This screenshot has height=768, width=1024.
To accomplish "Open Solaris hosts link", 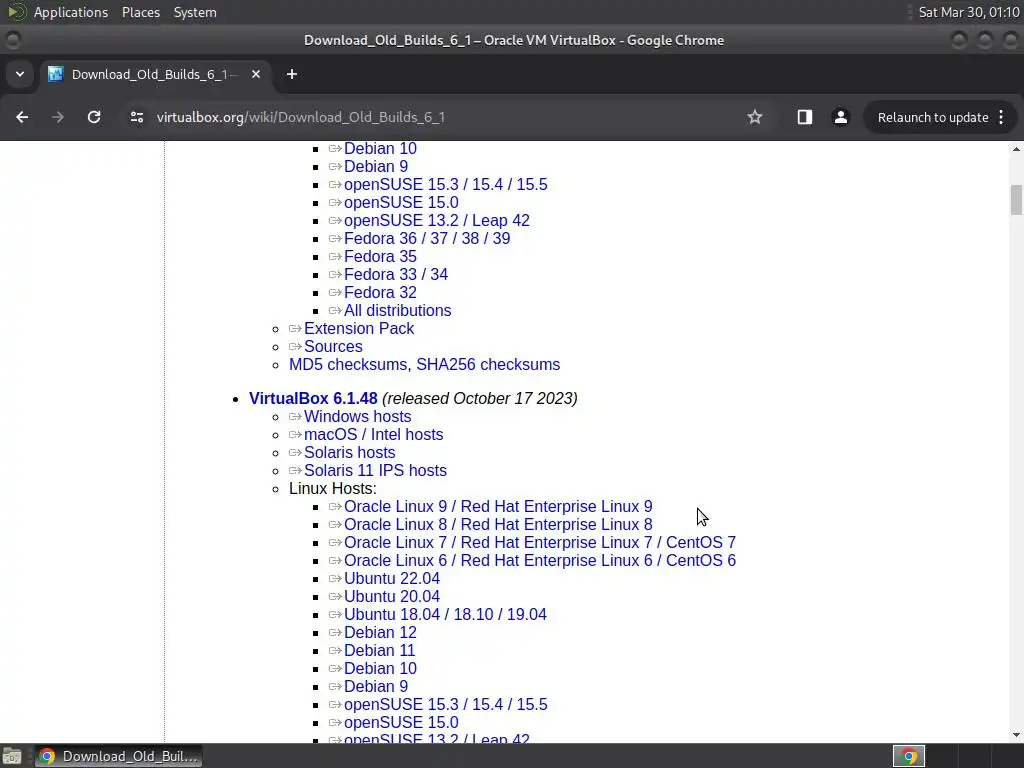I will 349,453.
